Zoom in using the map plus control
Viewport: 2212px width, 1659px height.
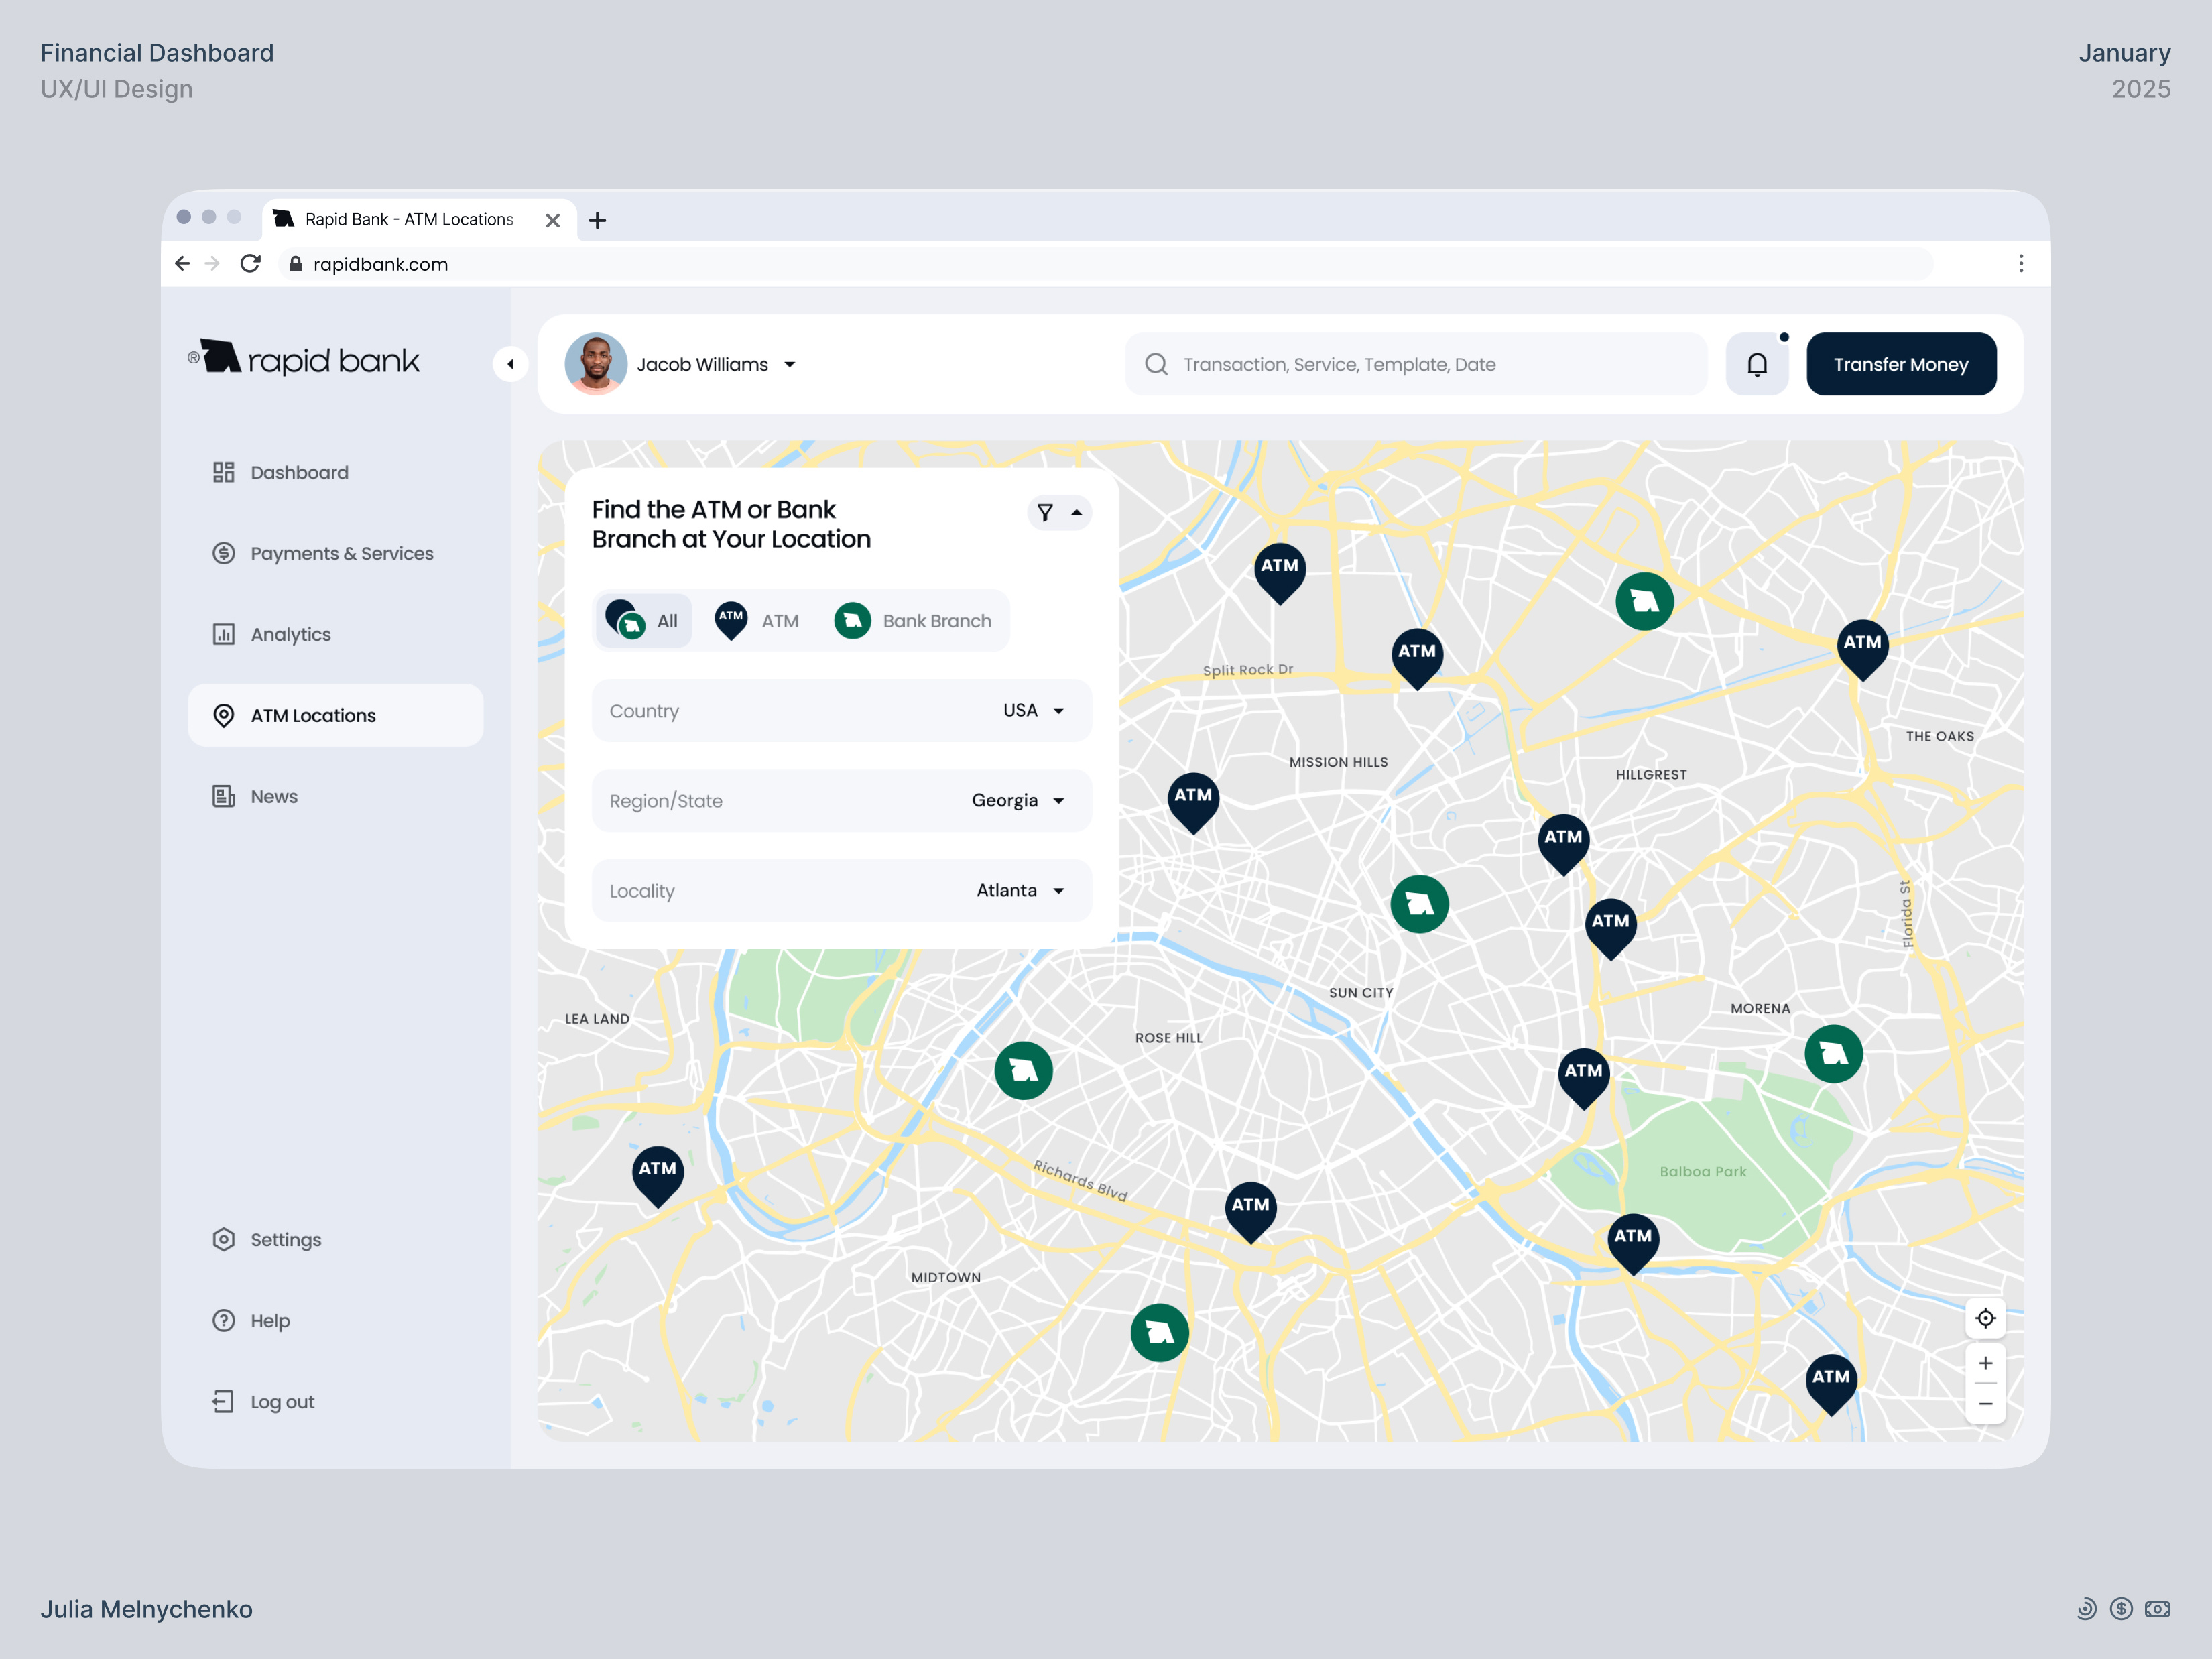(x=1986, y=1362)
